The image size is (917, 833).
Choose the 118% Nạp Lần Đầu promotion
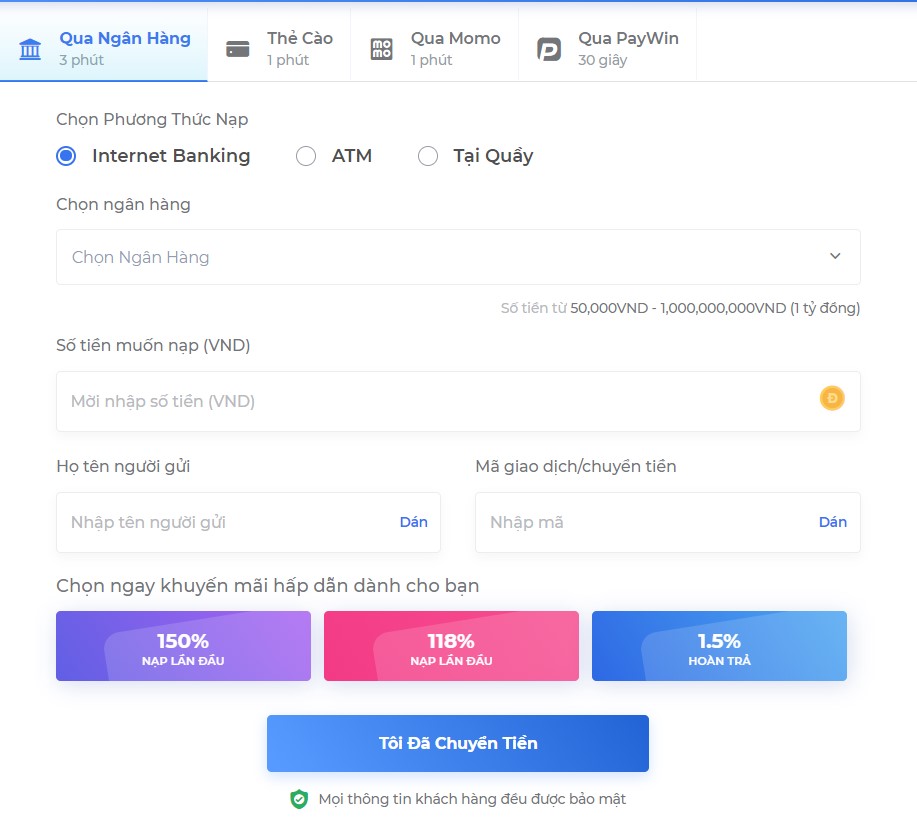coord(451,646)
